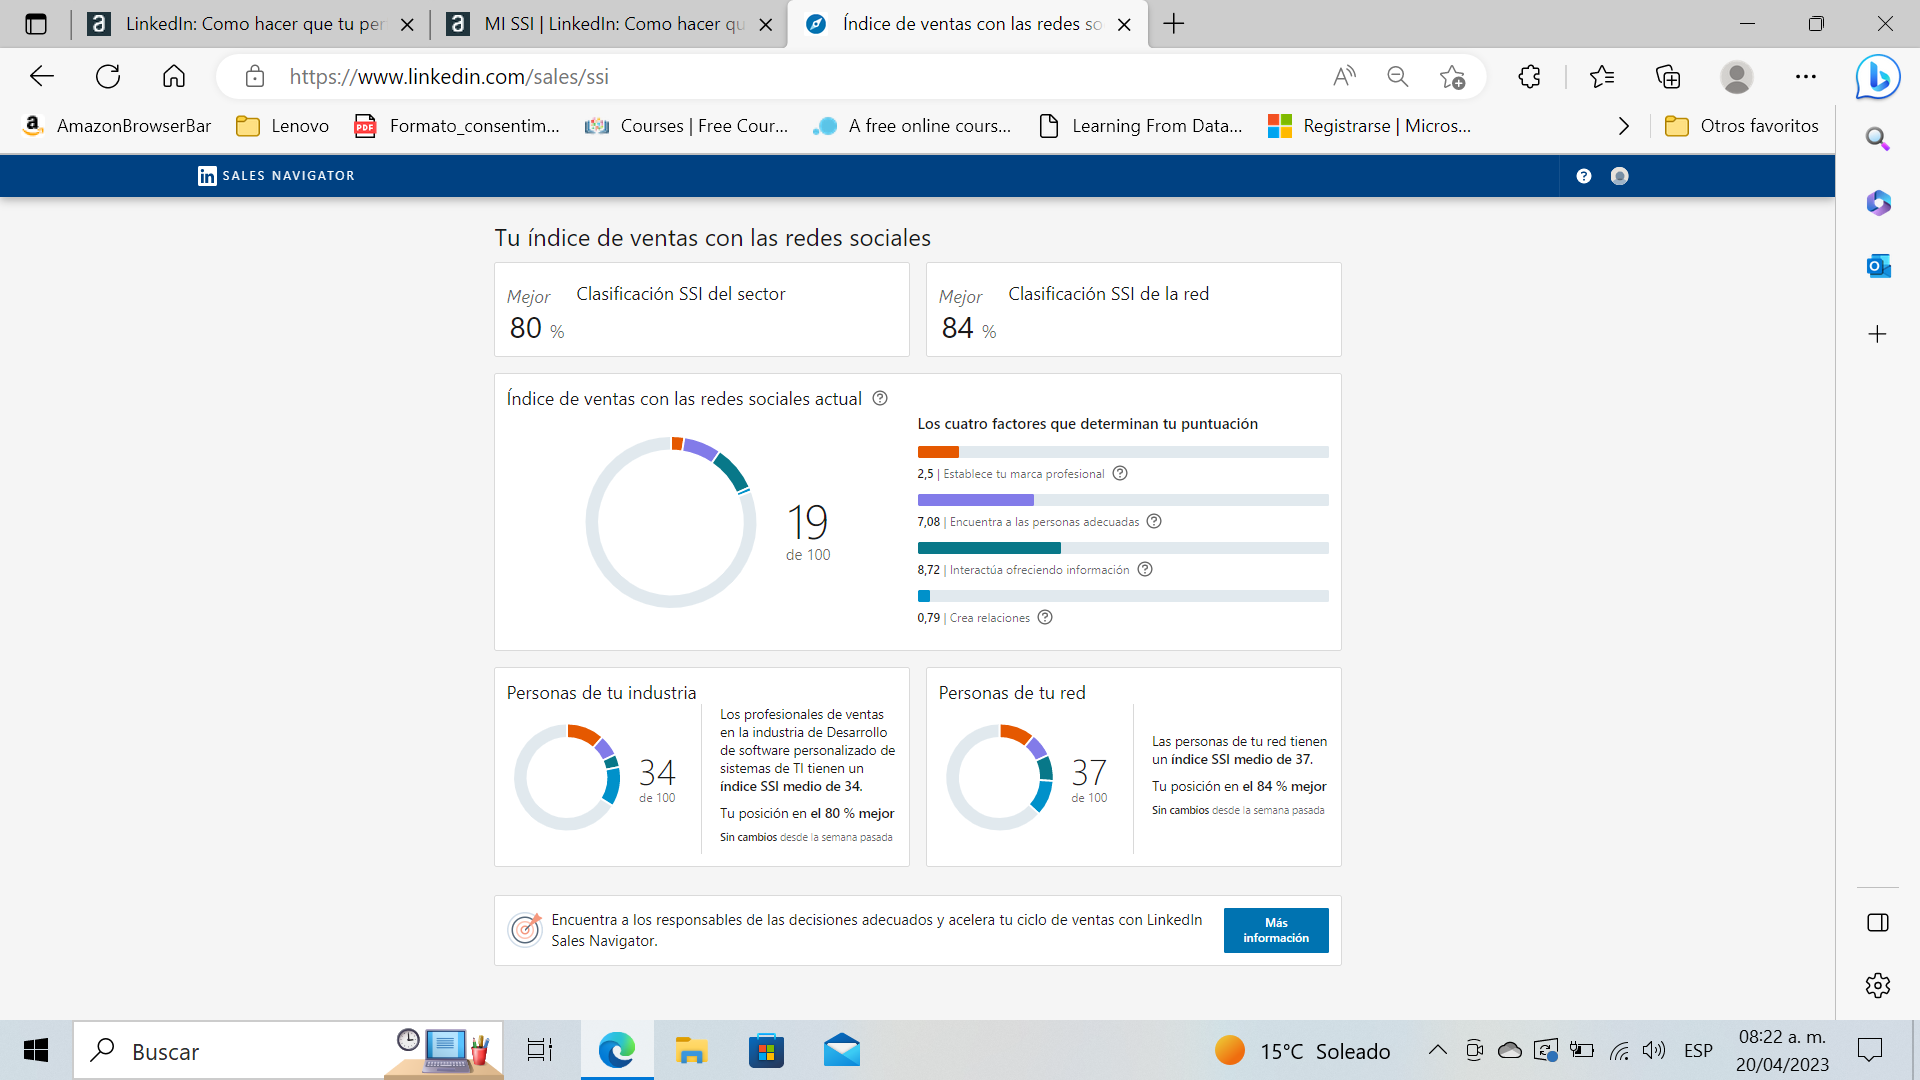This screenshot has height=1080, width=1920.
Task: Open the favorites list icon
Action: click(1602, 76)
